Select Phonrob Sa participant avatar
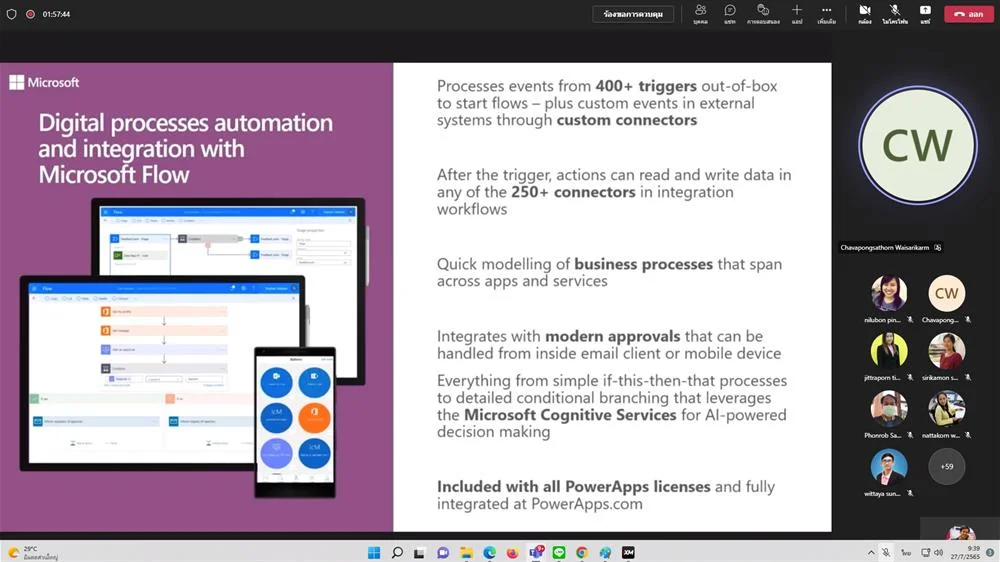Viewport: 1000px width, 562px height. pyautogui.click(x=889, y=408)
